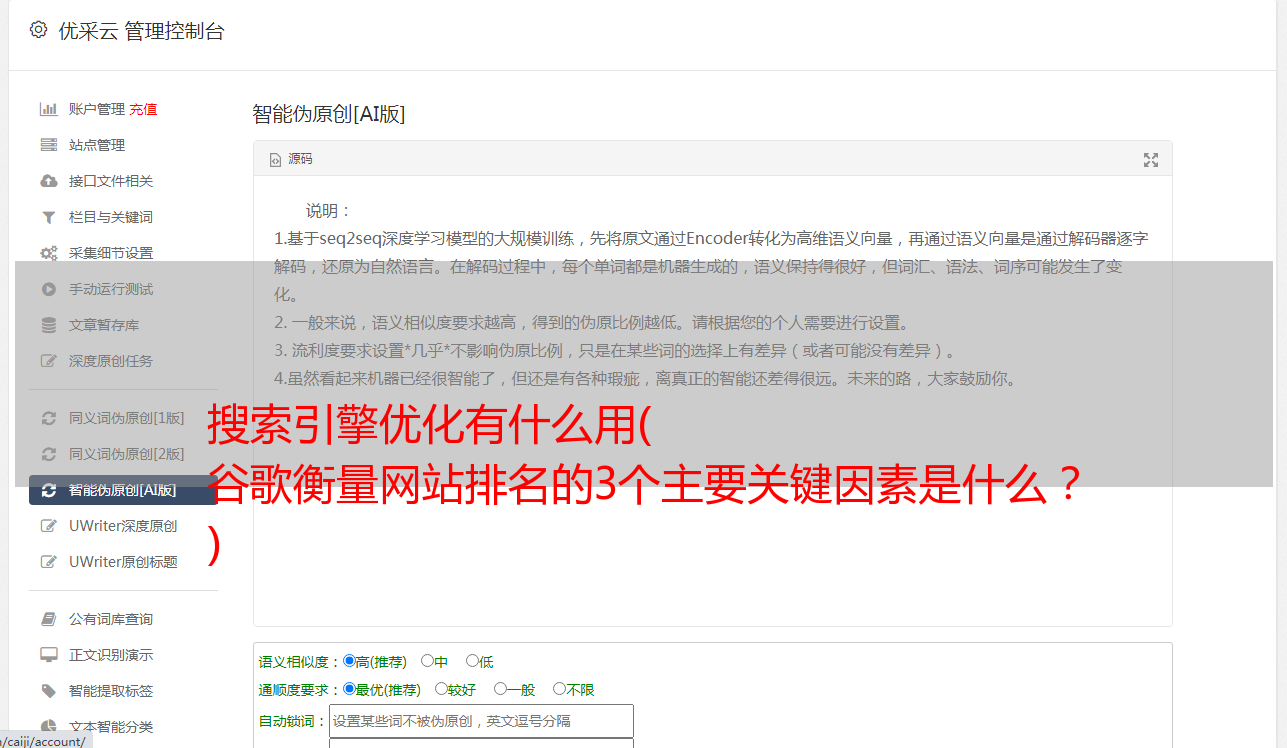Click the gears icon beside 采集细节设置
This screenshot has height=748, width=1287.
point(48,253)
